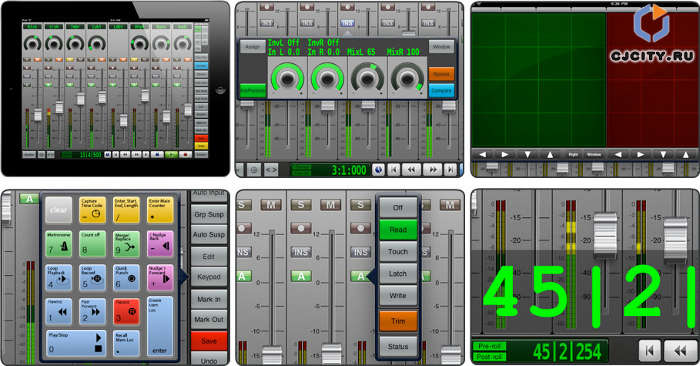The image size is (700, 366).
Task: Tap the Recall Mem Loc key
Action: pyautogui.click(x=126, y=343)
